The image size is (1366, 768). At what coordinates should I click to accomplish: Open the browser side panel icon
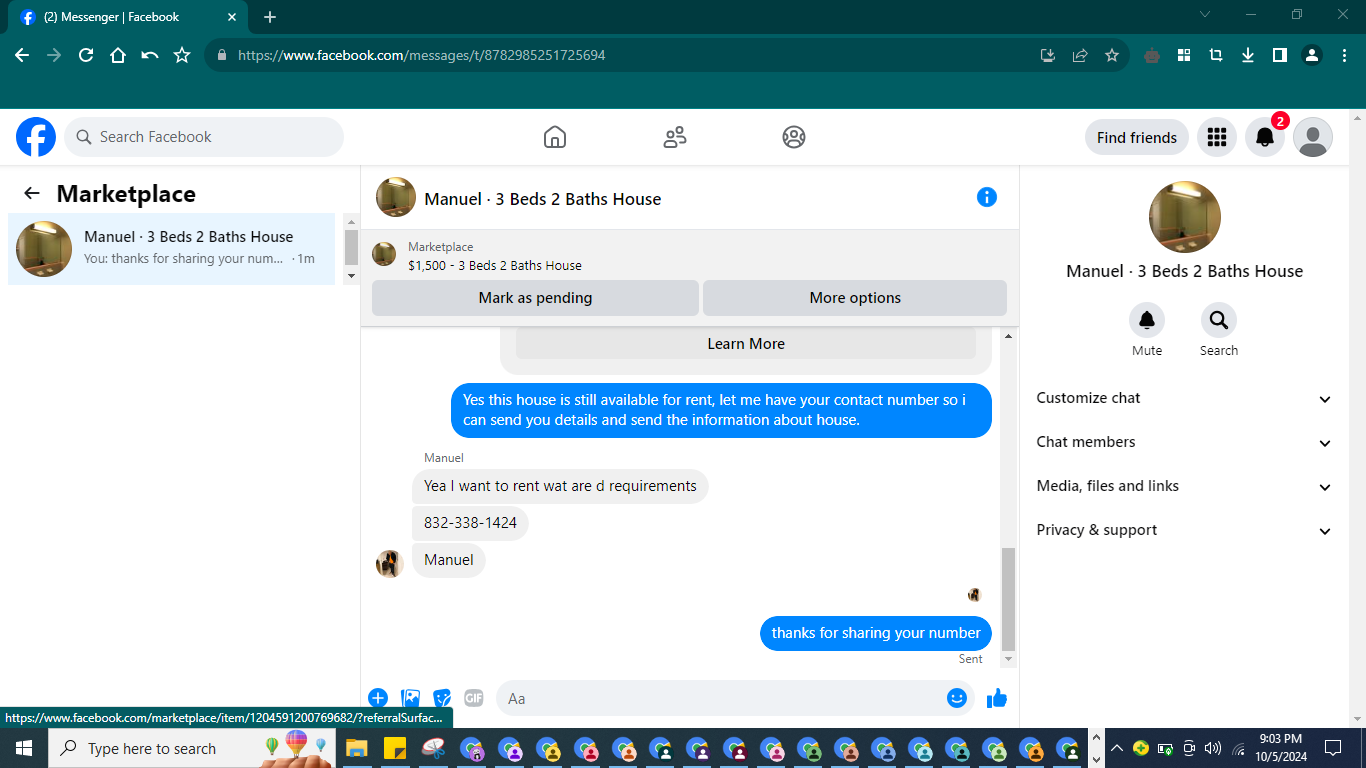tap(1280, 55)
